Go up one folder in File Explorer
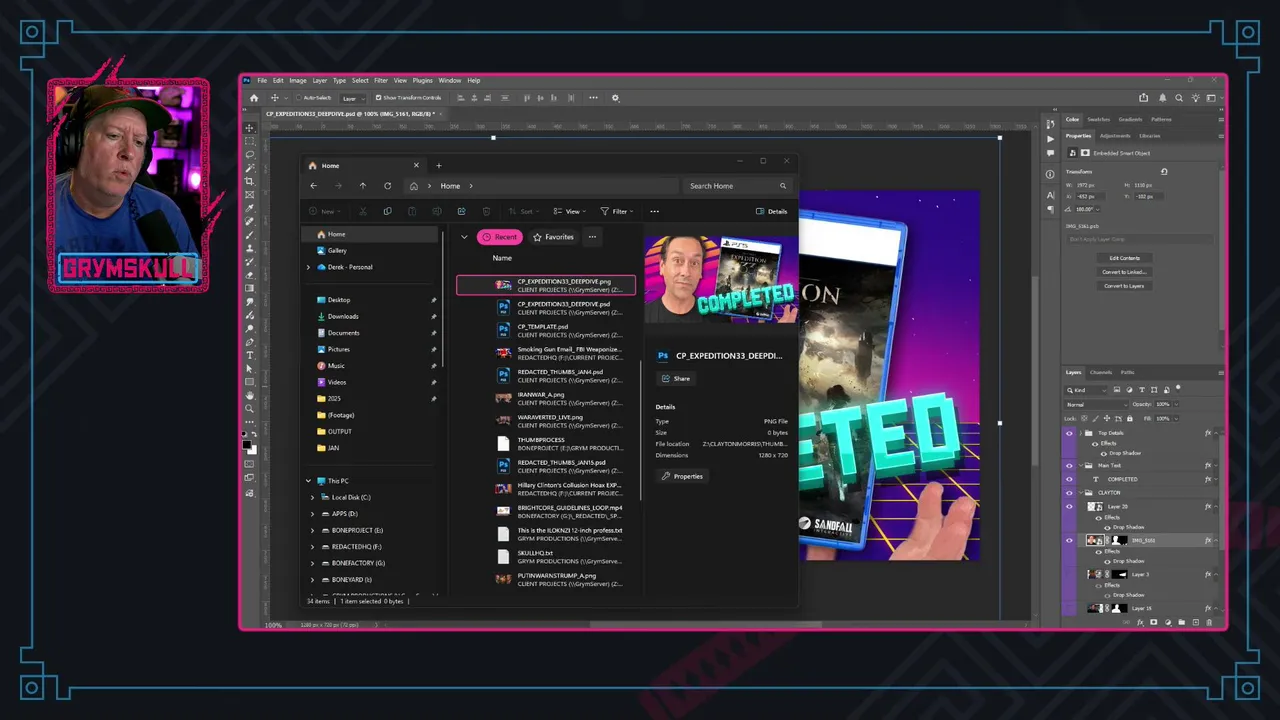1280x720 pixels. click(362, 186)
